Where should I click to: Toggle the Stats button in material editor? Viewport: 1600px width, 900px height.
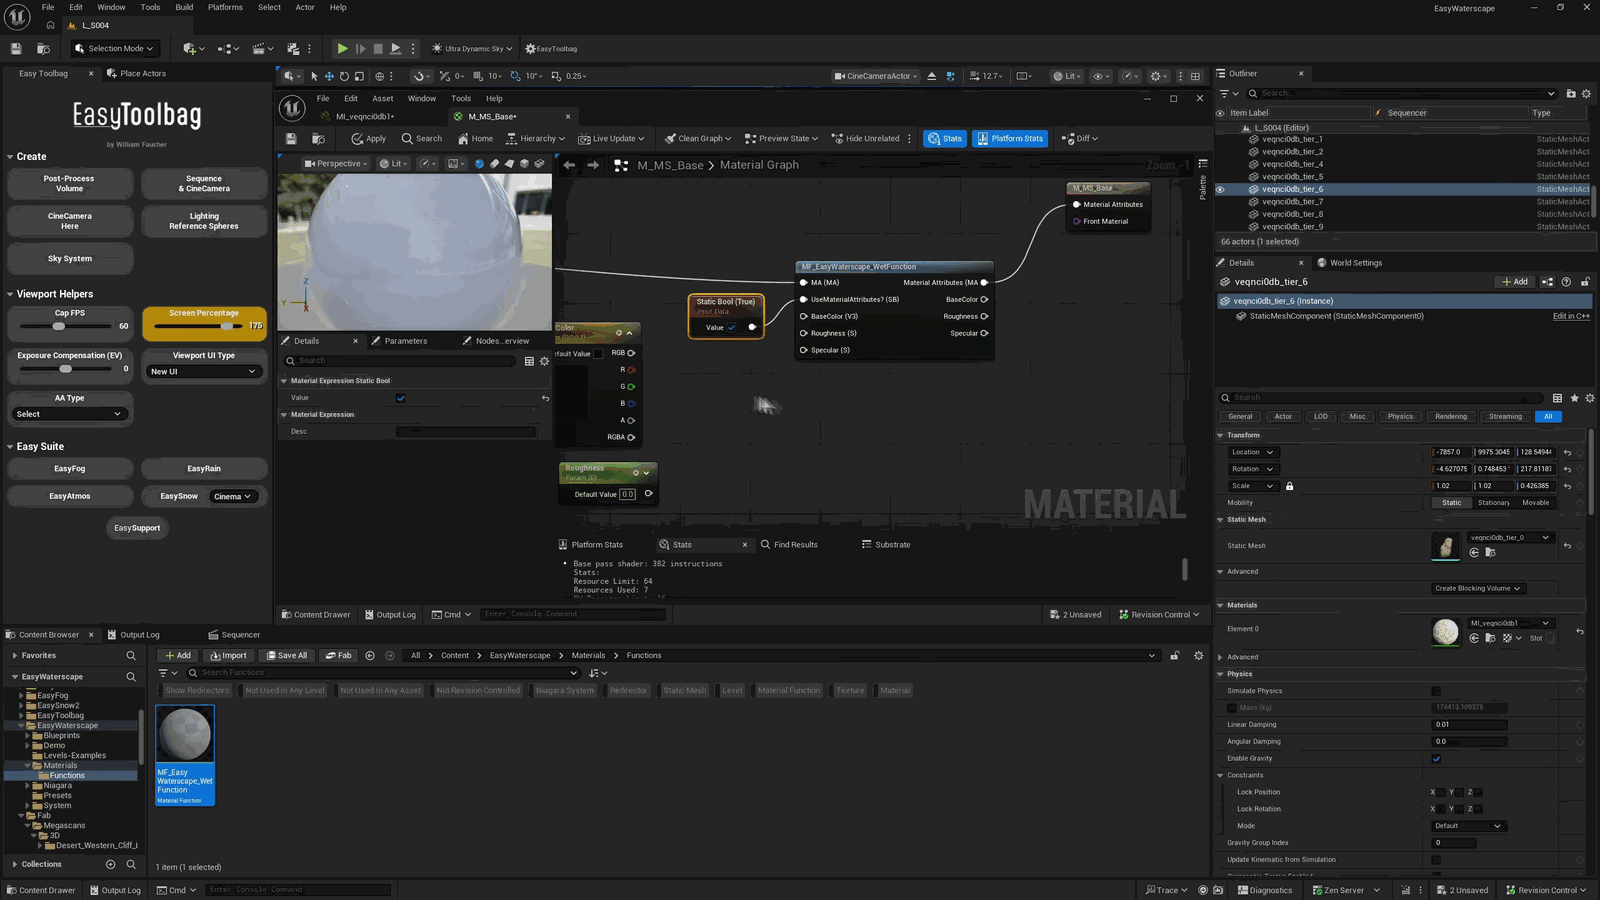[945, 139]
